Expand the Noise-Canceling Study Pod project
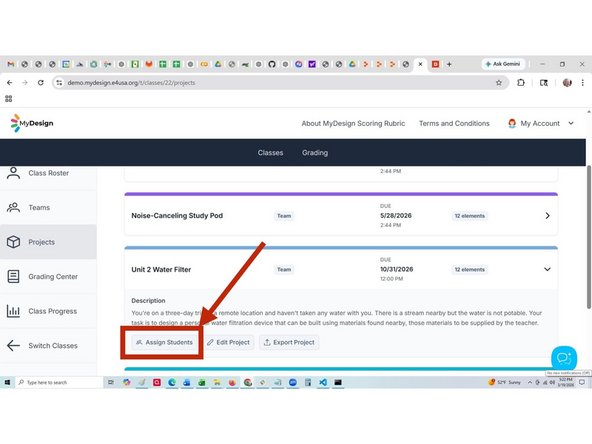The image size is (592, 444). click(547, 216)
